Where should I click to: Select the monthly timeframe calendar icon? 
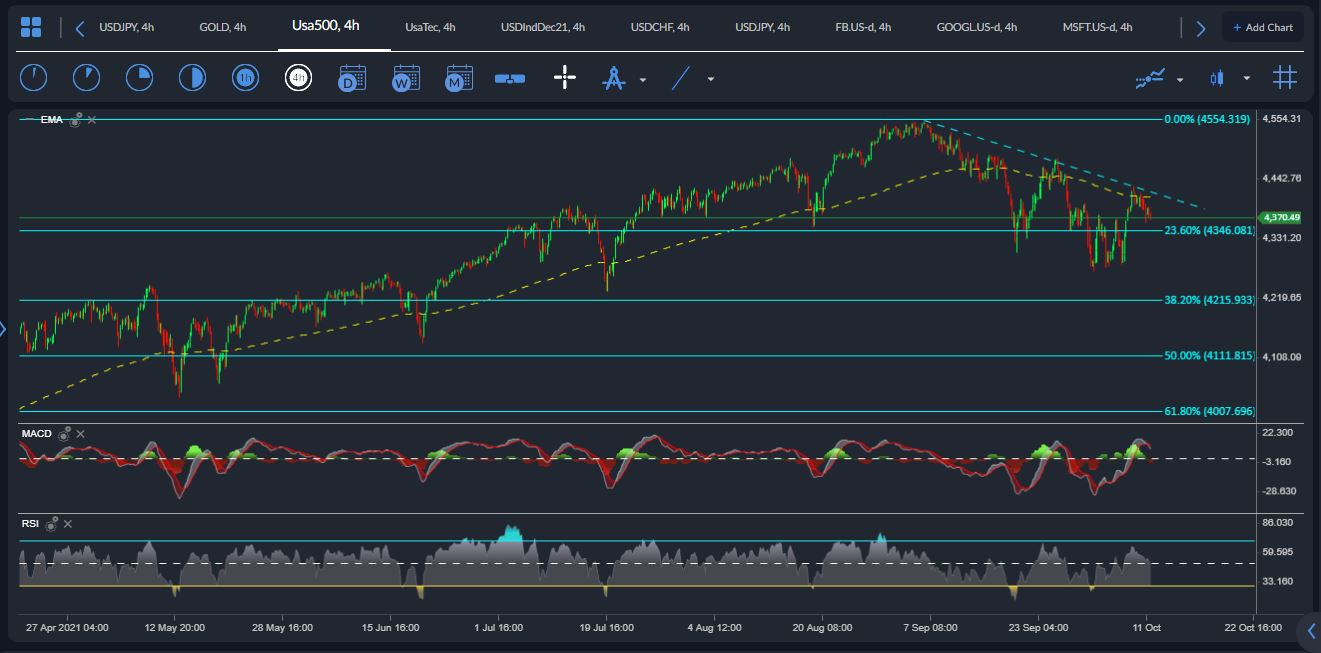458,78
